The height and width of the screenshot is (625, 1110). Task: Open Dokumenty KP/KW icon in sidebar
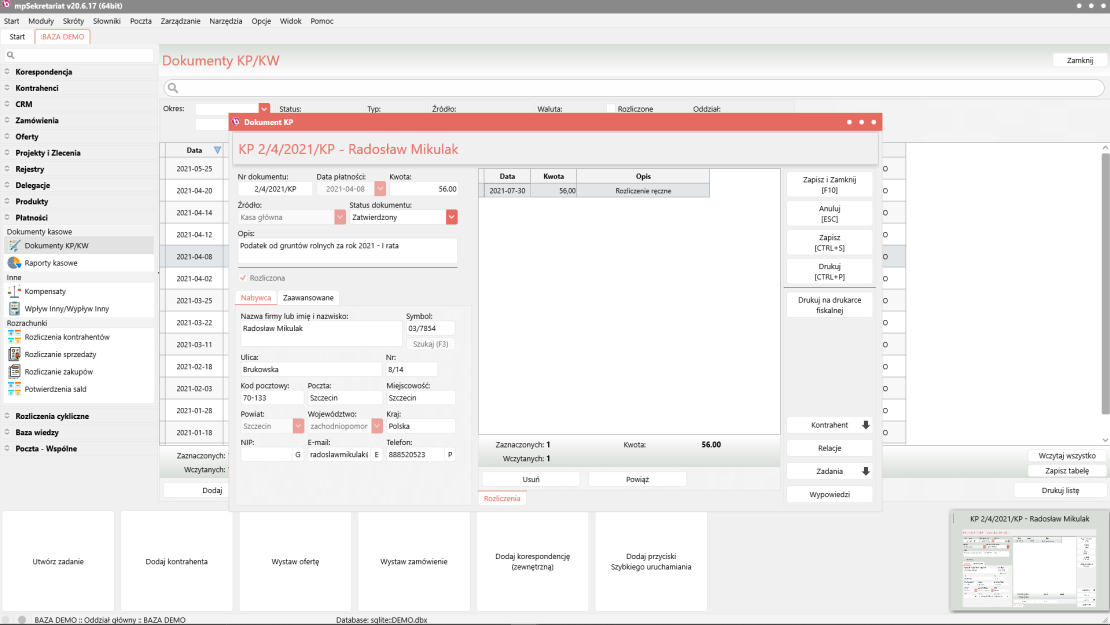point(15,245)
